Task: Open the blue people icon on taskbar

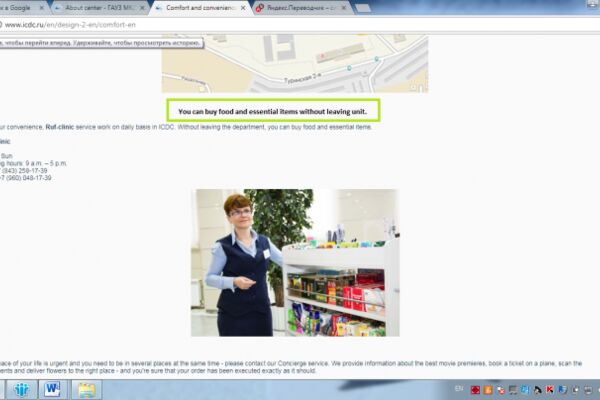Action: pyautogui.click(x=21, y=390)
